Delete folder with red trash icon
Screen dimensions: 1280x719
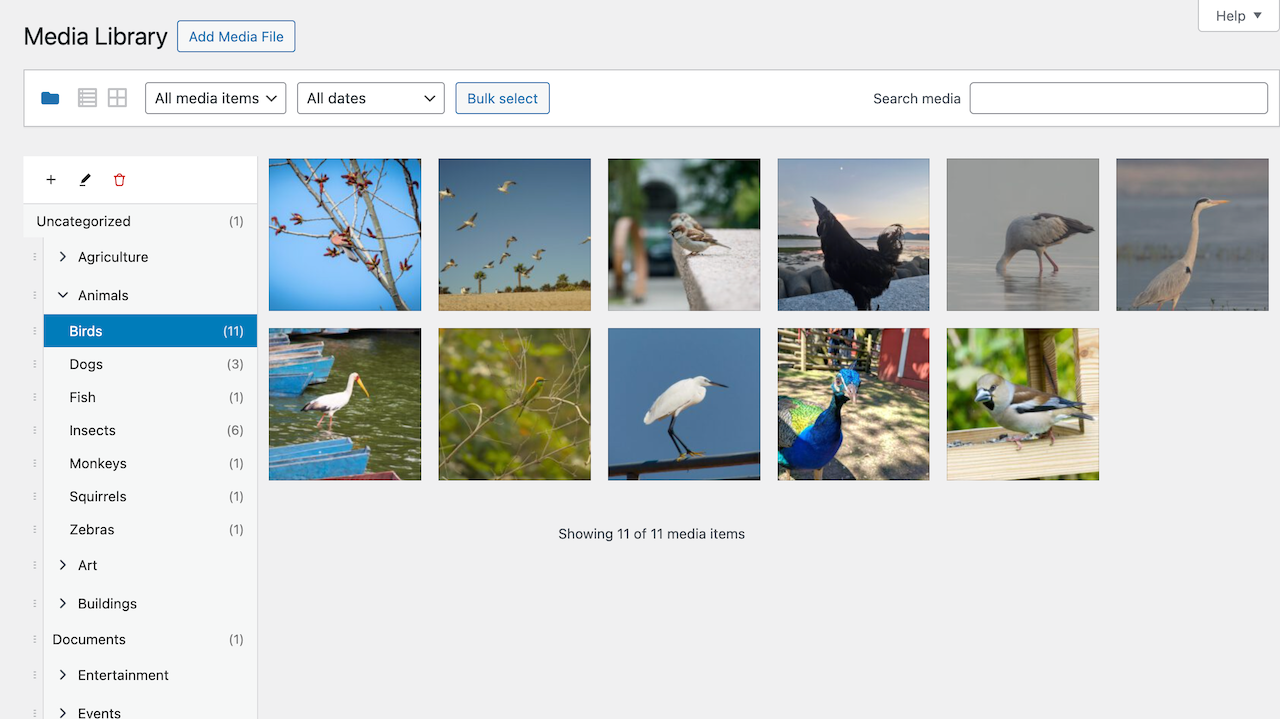[x=120, y=180]
